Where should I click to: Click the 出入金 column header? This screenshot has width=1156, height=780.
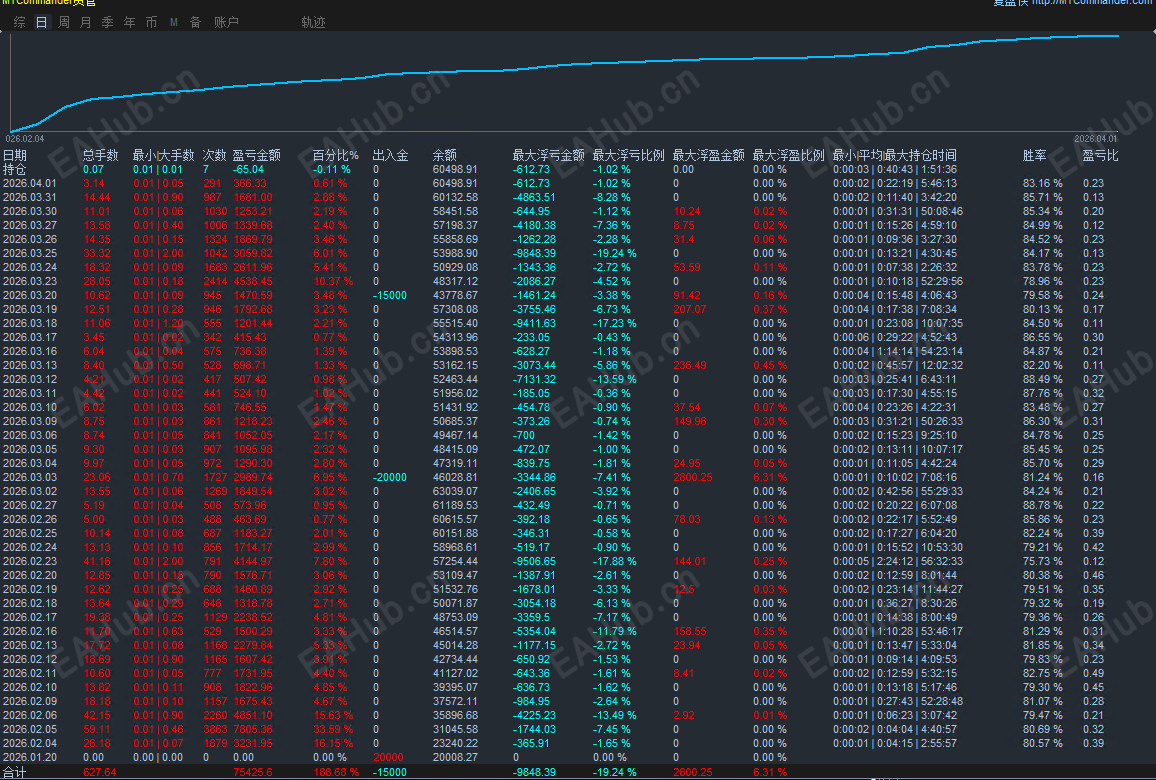click(391, 155)
